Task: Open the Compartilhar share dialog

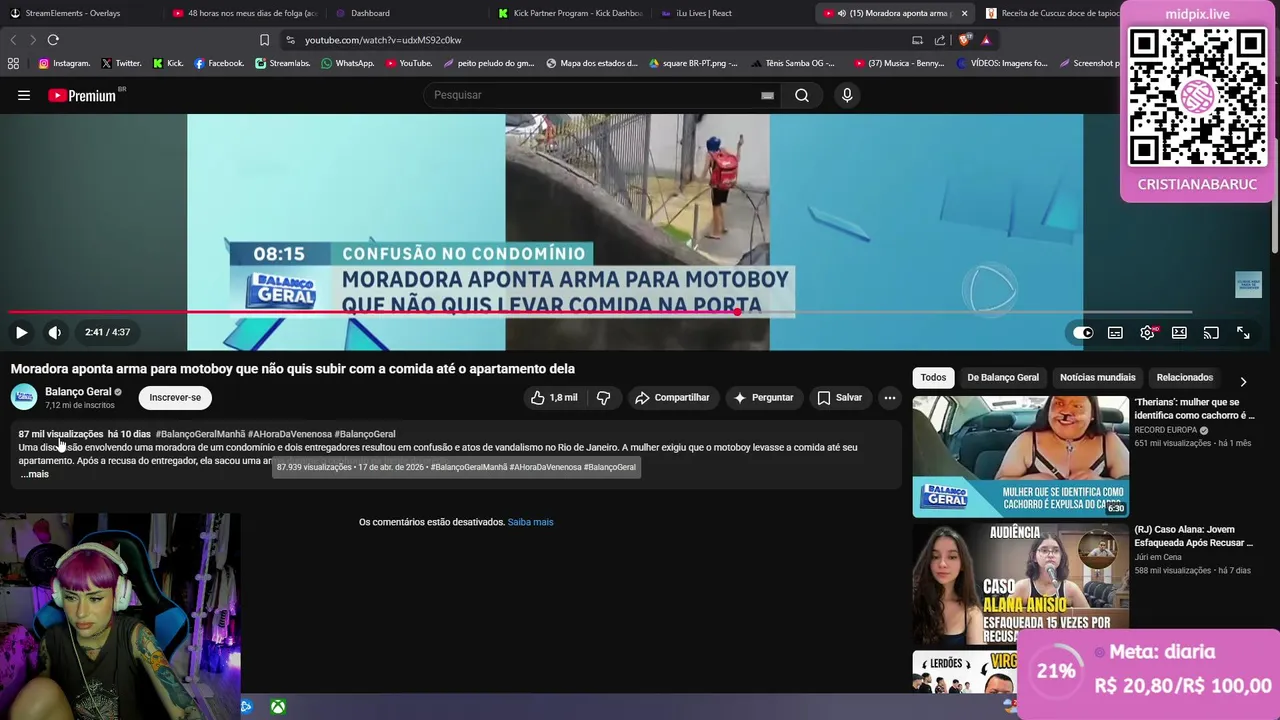Action: pos(672,398)
